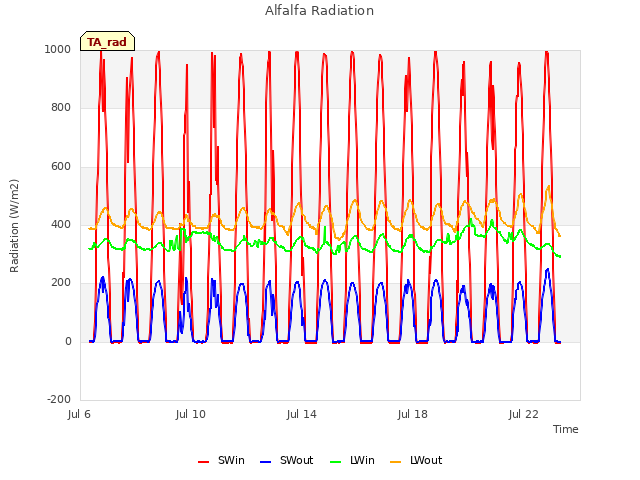This screenshot has height=480, width=640.
Task: Click the -200 y-axis tick label
Action: click(59, 399)
